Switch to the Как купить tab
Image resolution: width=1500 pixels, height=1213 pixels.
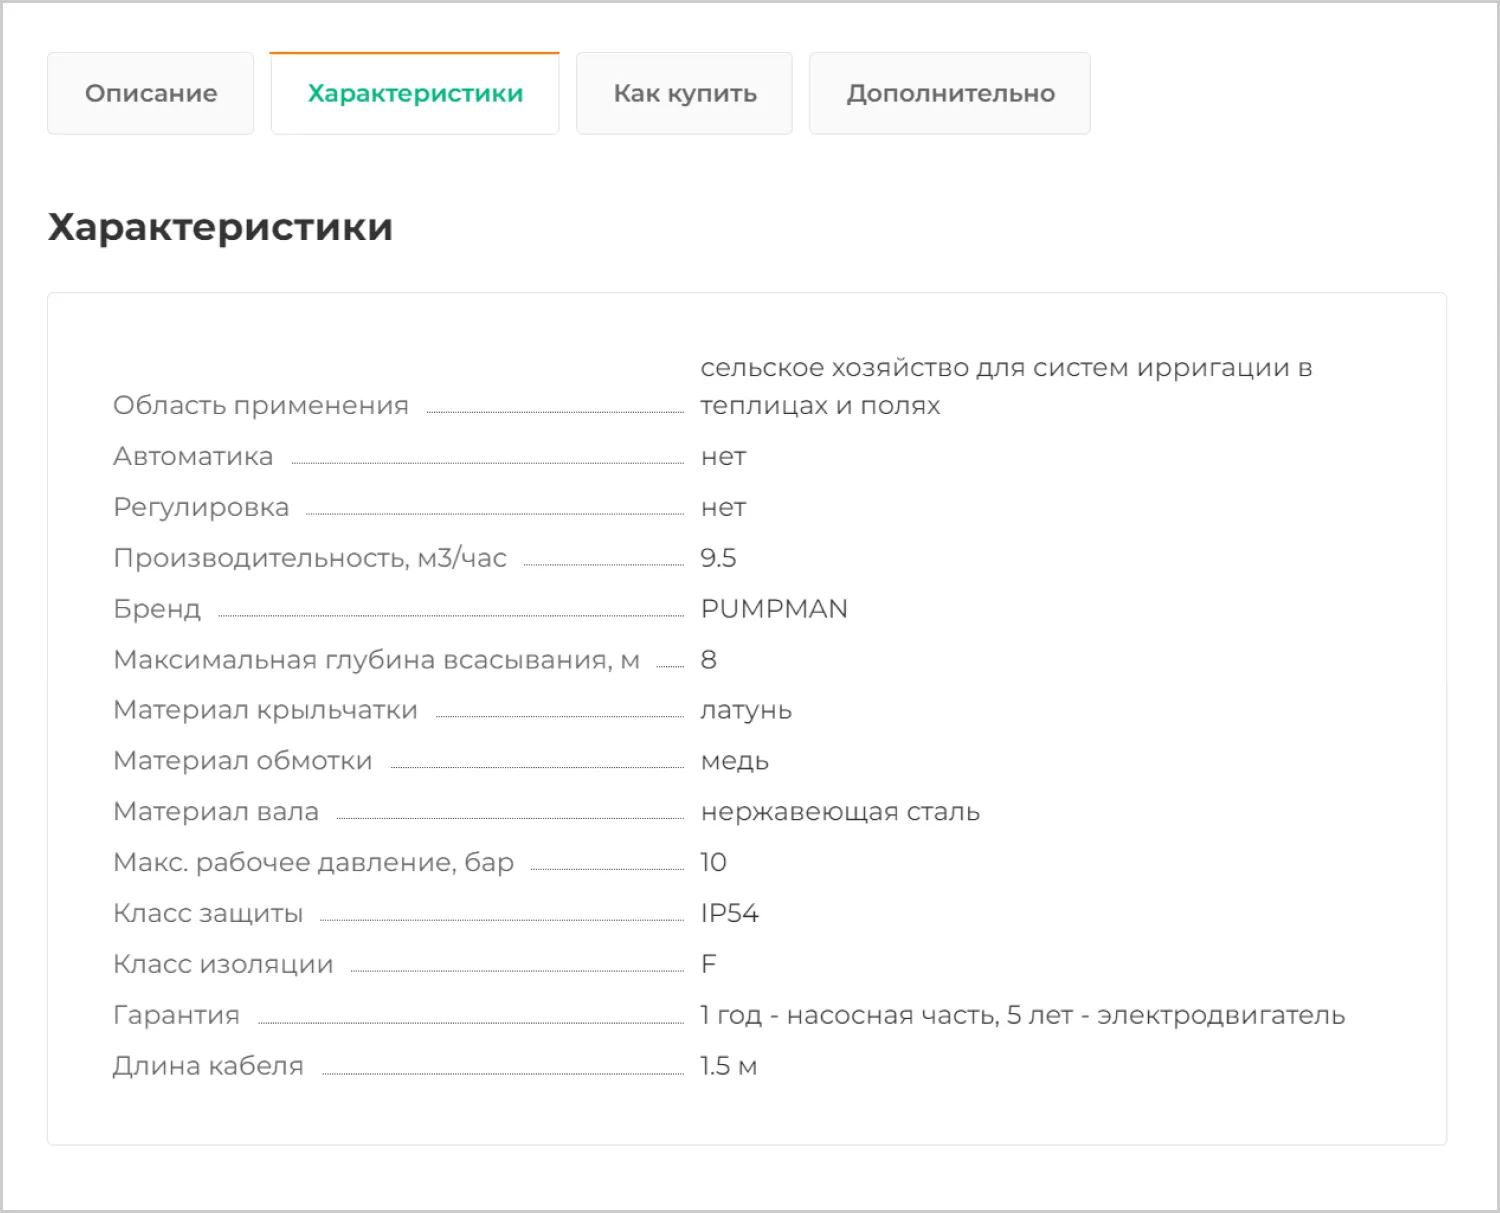tap(684, 93)
